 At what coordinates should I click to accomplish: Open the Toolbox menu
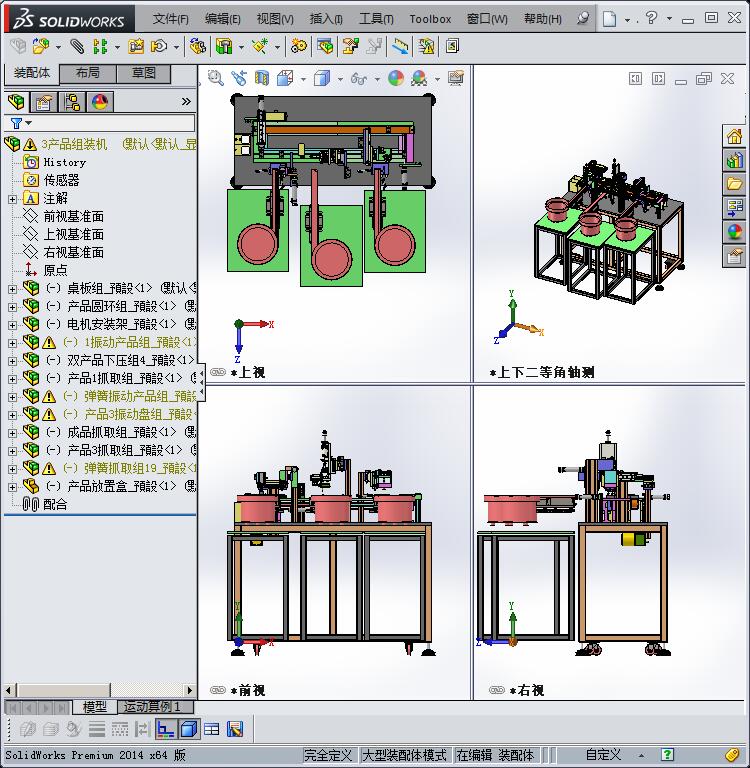[x=430, y=19]
